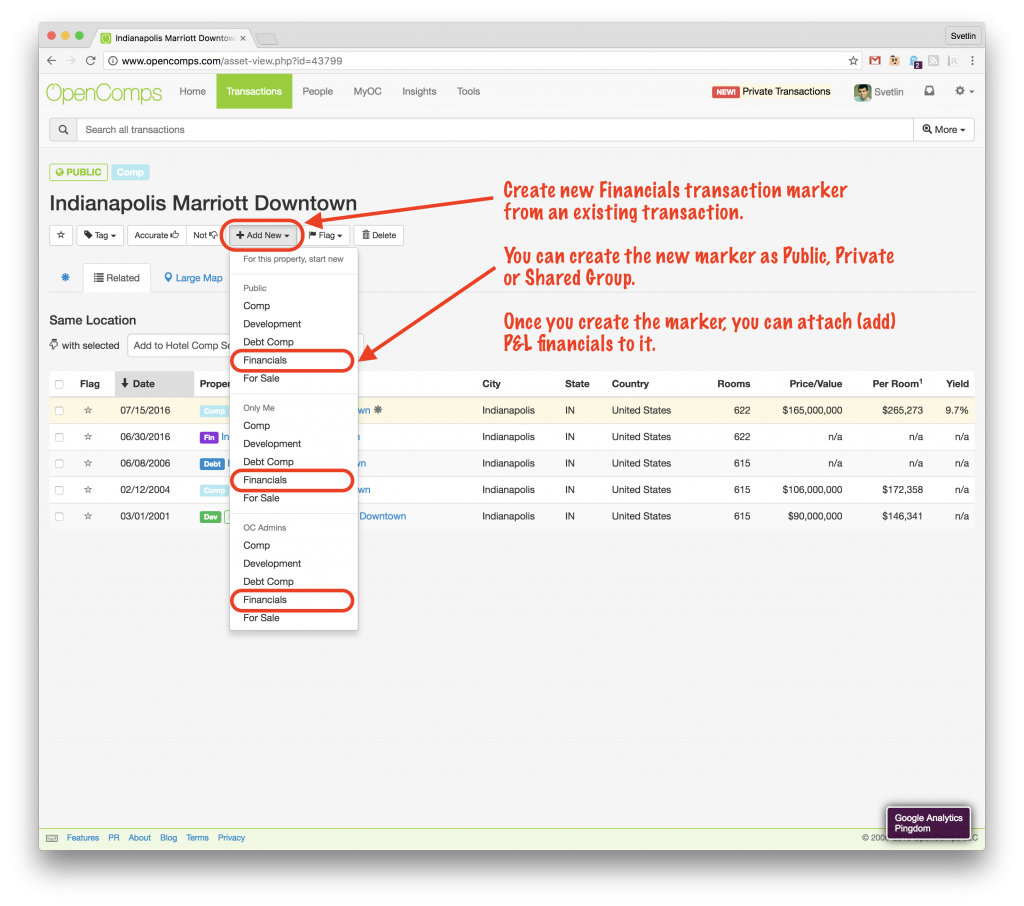1024x906 pixels.
Task: Open the Gmail extension icon
Action: pos(874,61)
